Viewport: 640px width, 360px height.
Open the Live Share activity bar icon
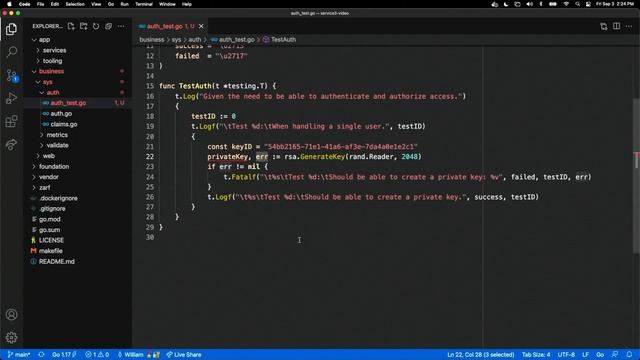(x=11, y=144)
